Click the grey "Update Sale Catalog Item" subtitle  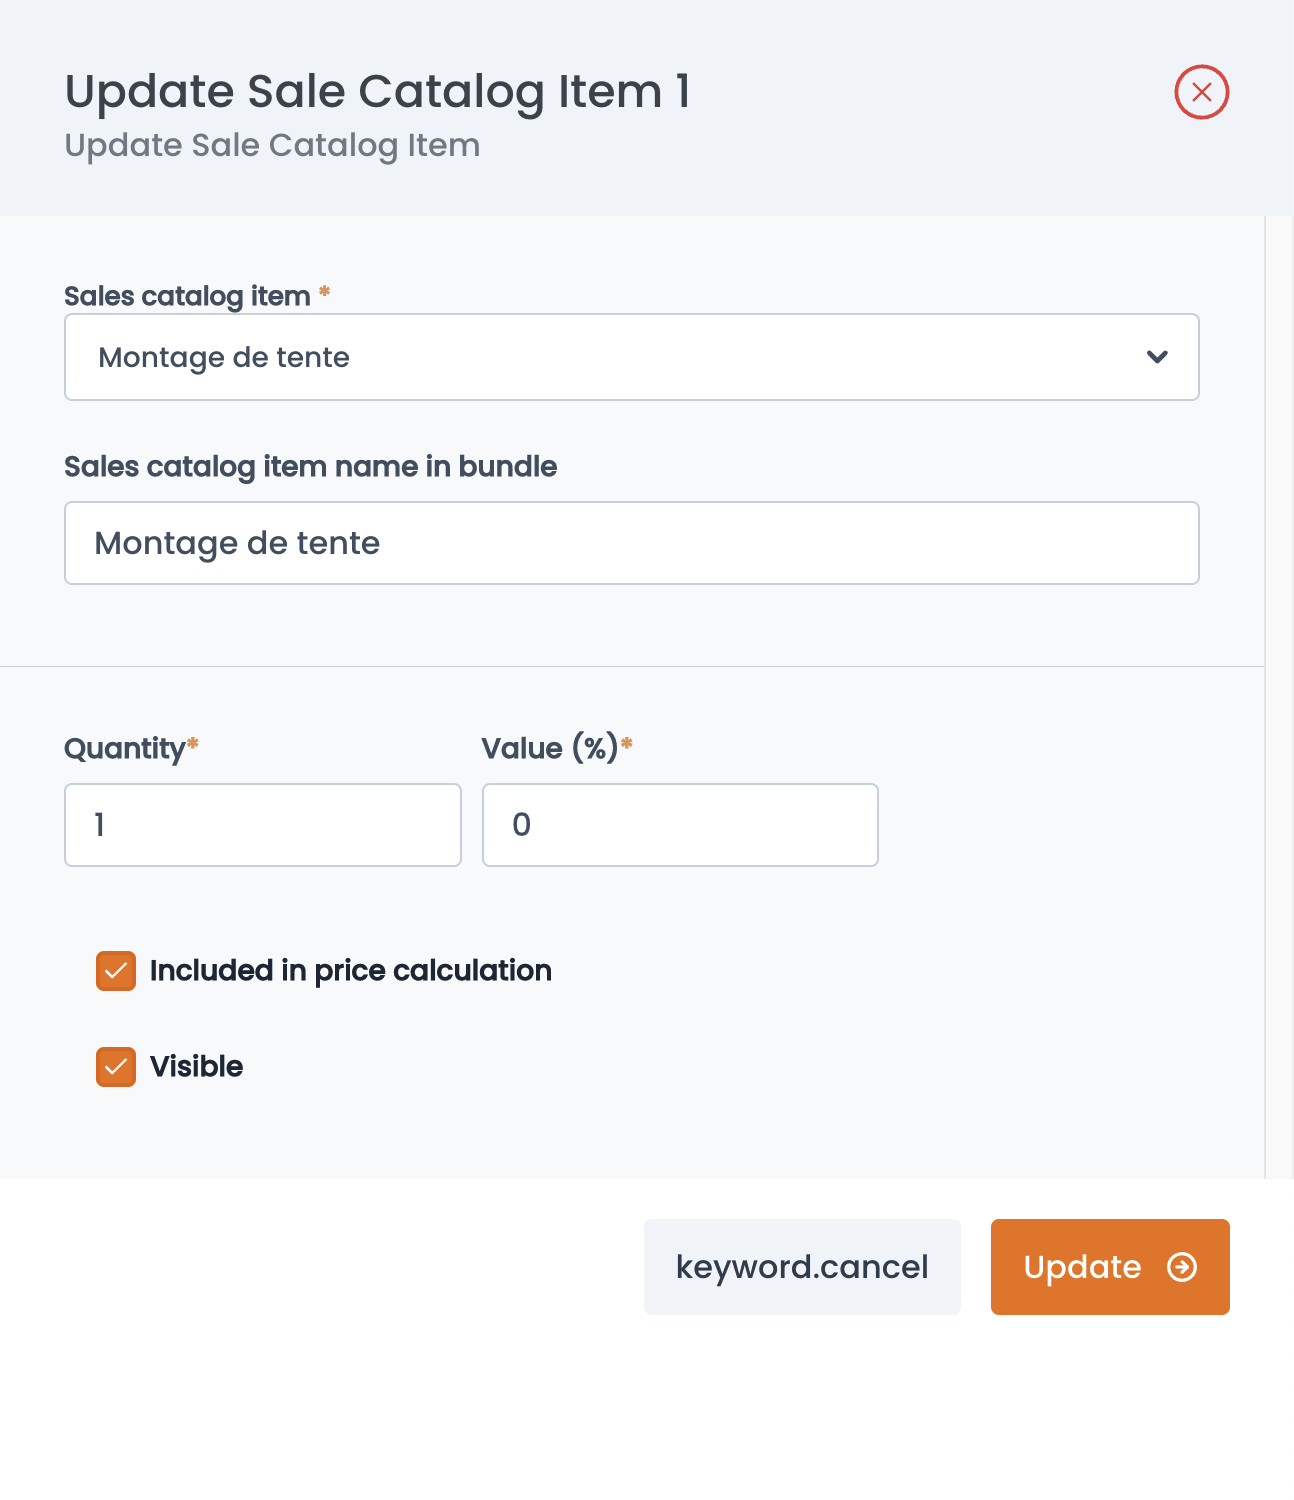click(x=273, y=146)
